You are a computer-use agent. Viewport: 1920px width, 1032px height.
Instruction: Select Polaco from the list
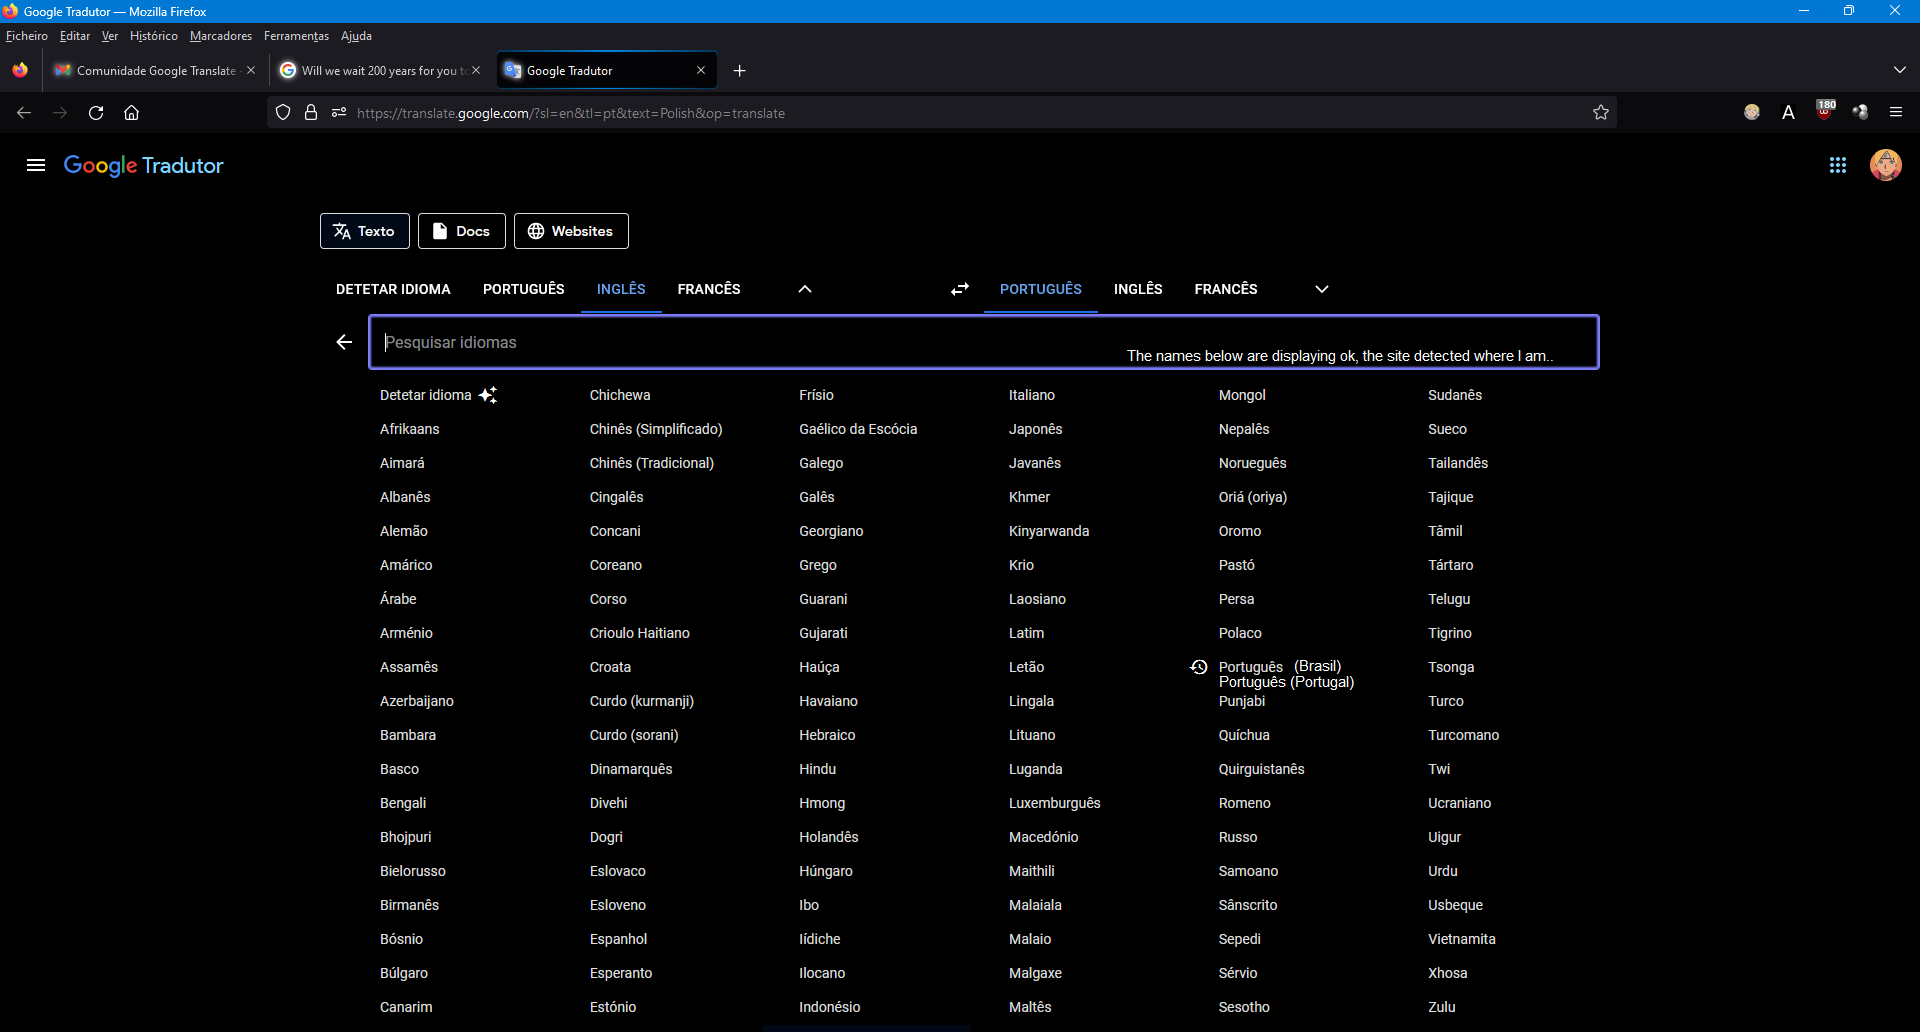click(x=1240, y=633)
